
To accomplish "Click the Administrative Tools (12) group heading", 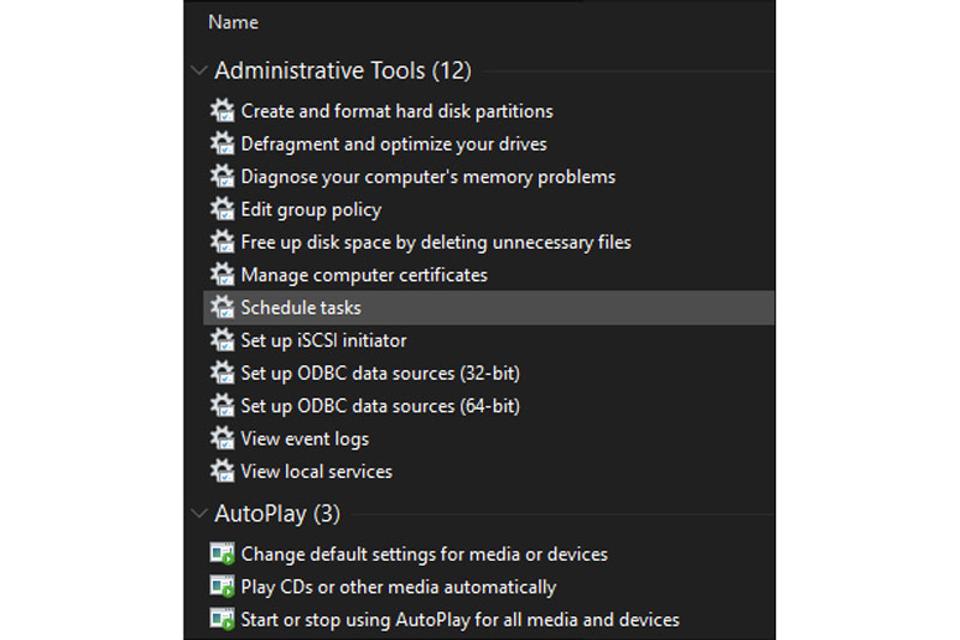I will coord(343,70).
